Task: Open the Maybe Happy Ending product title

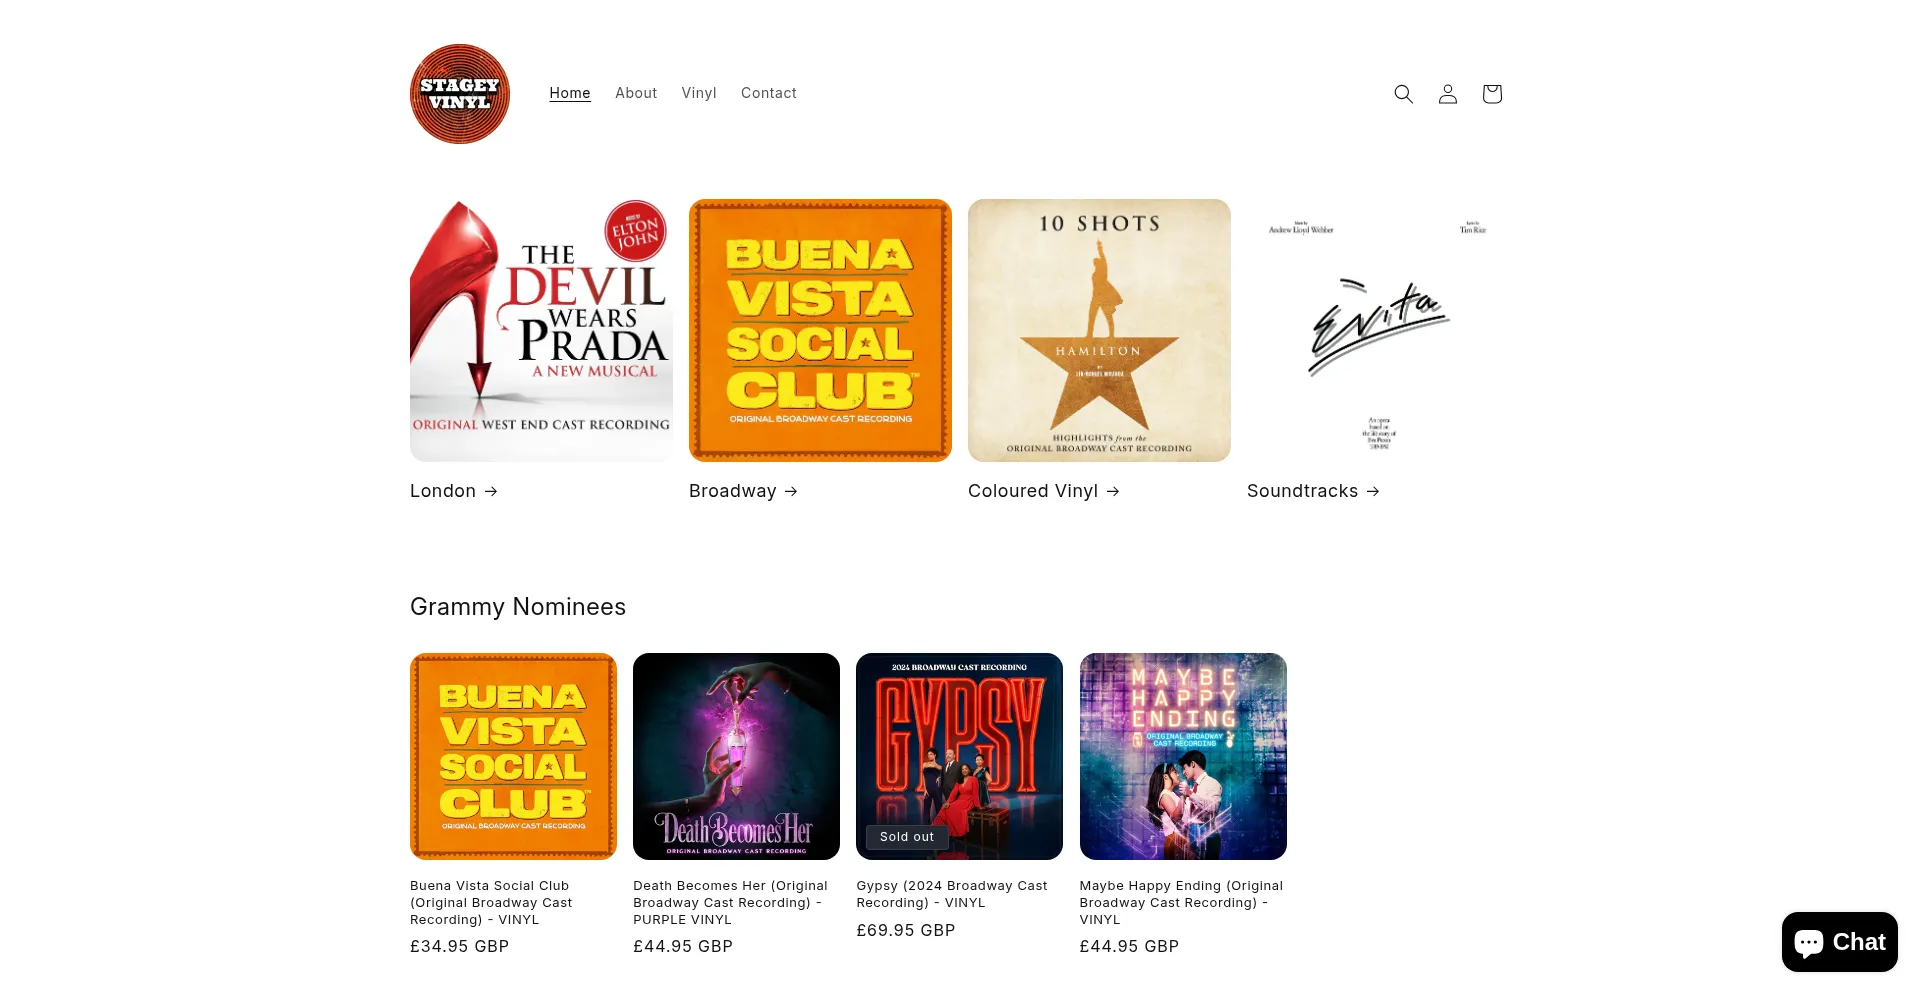Action: point(1181,902)
